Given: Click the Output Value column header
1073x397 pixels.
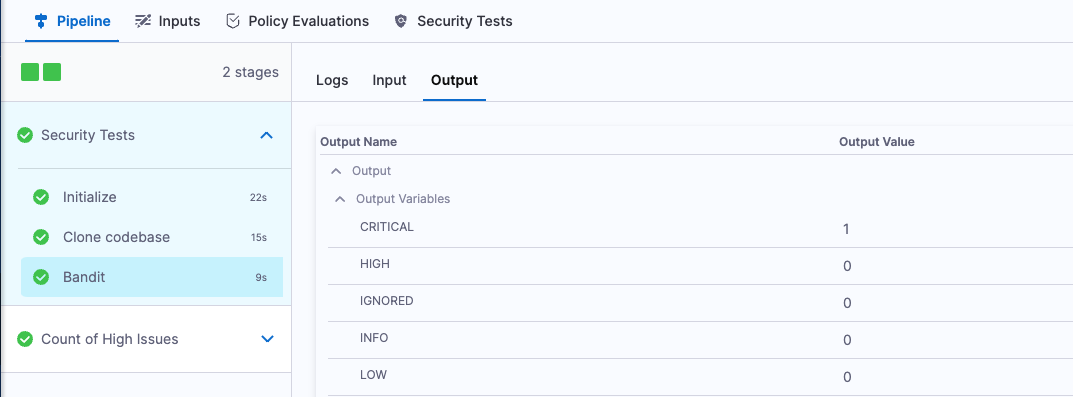Looking at the screenshot, I should click(x=877, y=142).
